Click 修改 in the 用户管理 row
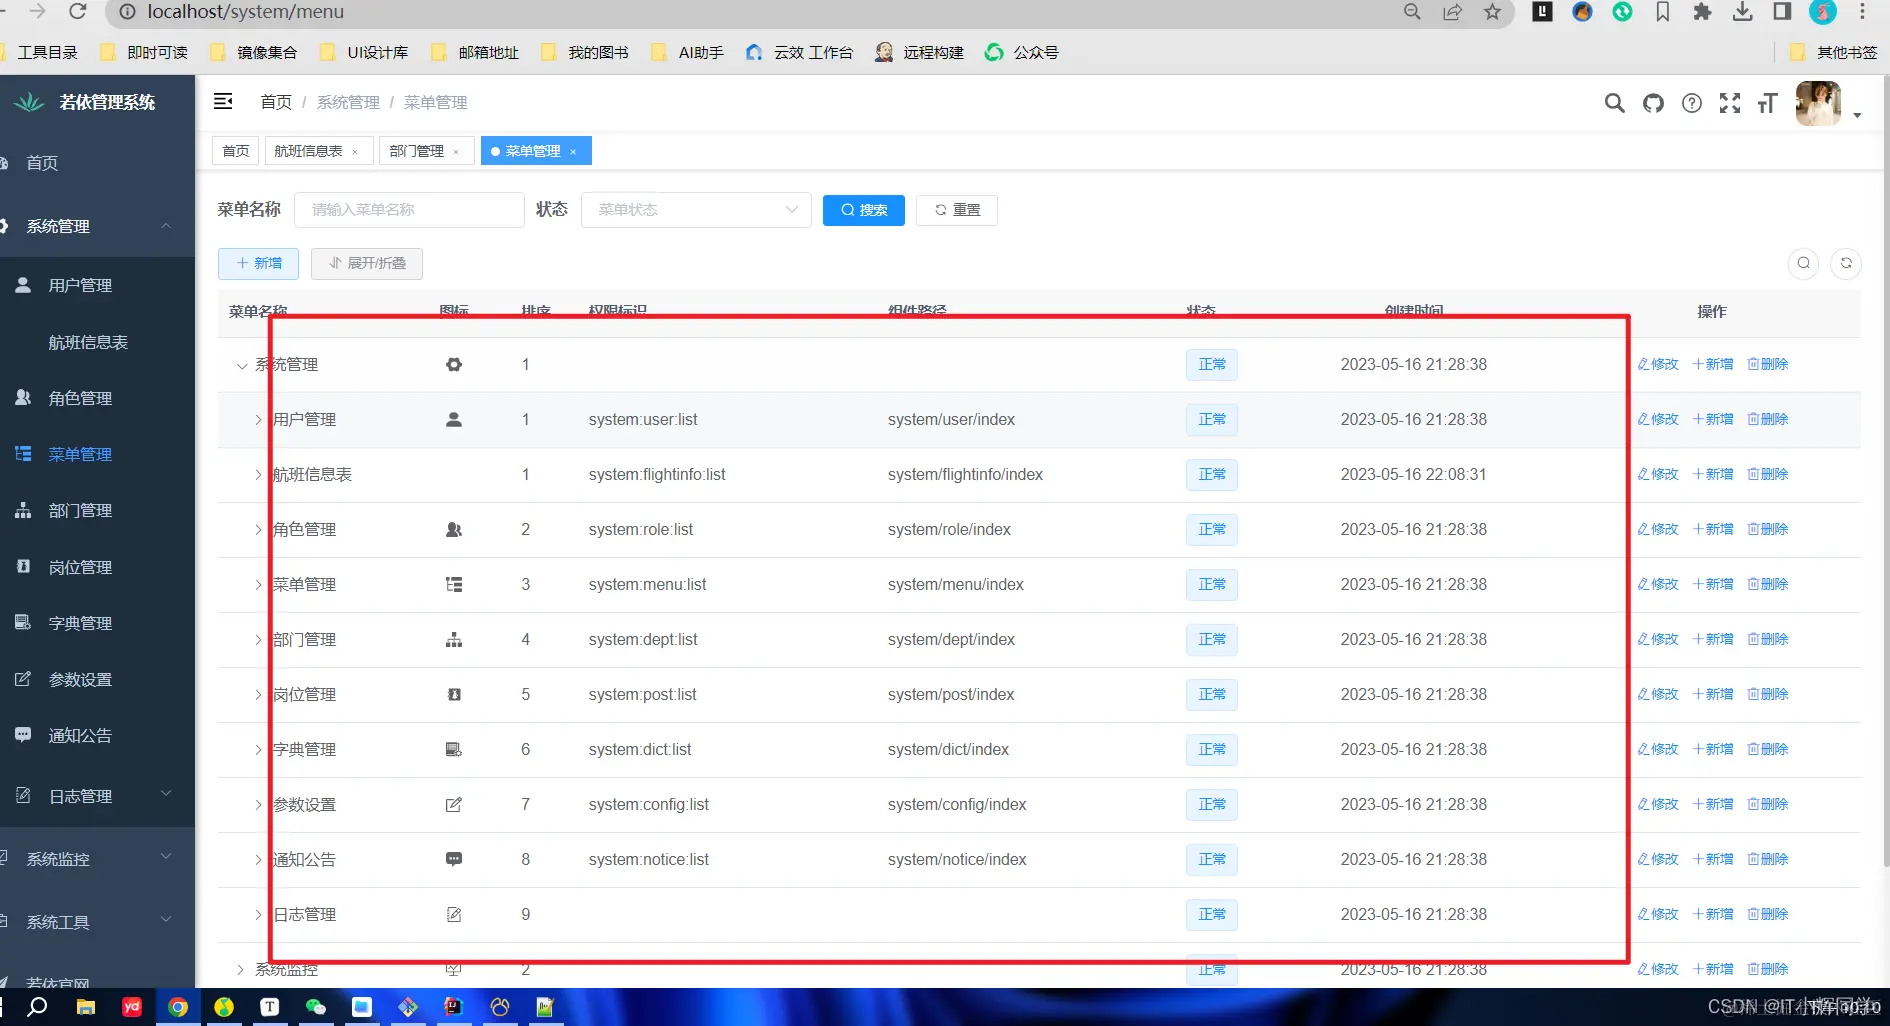Screen dimensions: 1890x1026 tap(1658, 419)
